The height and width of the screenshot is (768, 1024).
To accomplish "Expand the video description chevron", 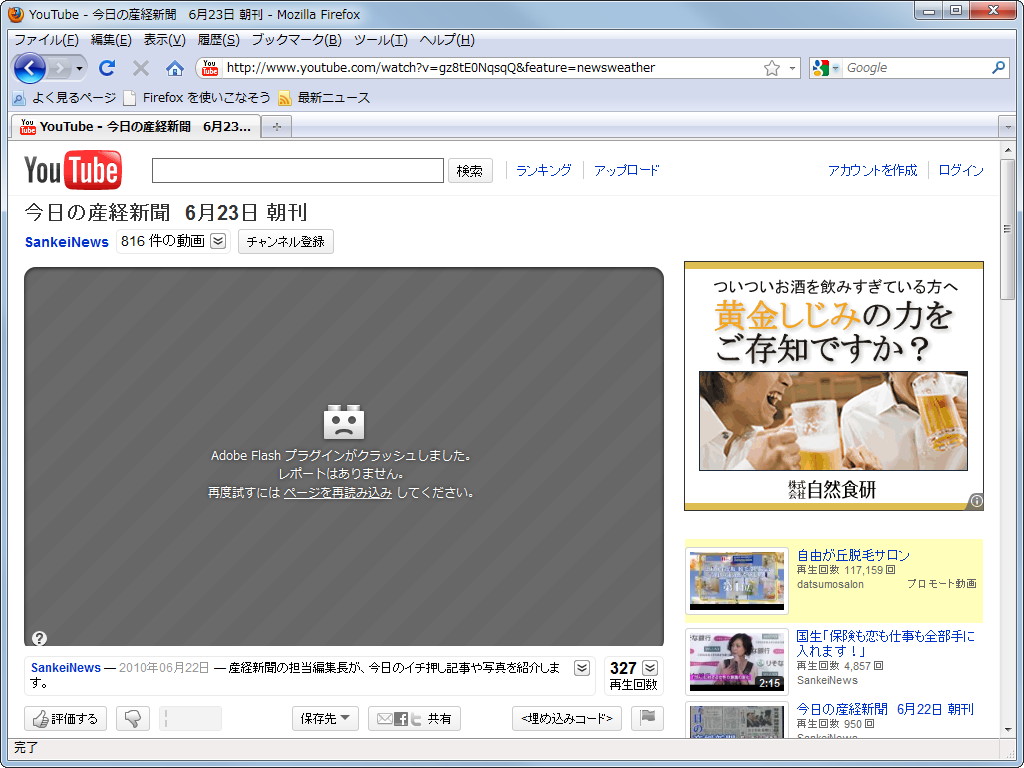I will (x=583, y=668).
